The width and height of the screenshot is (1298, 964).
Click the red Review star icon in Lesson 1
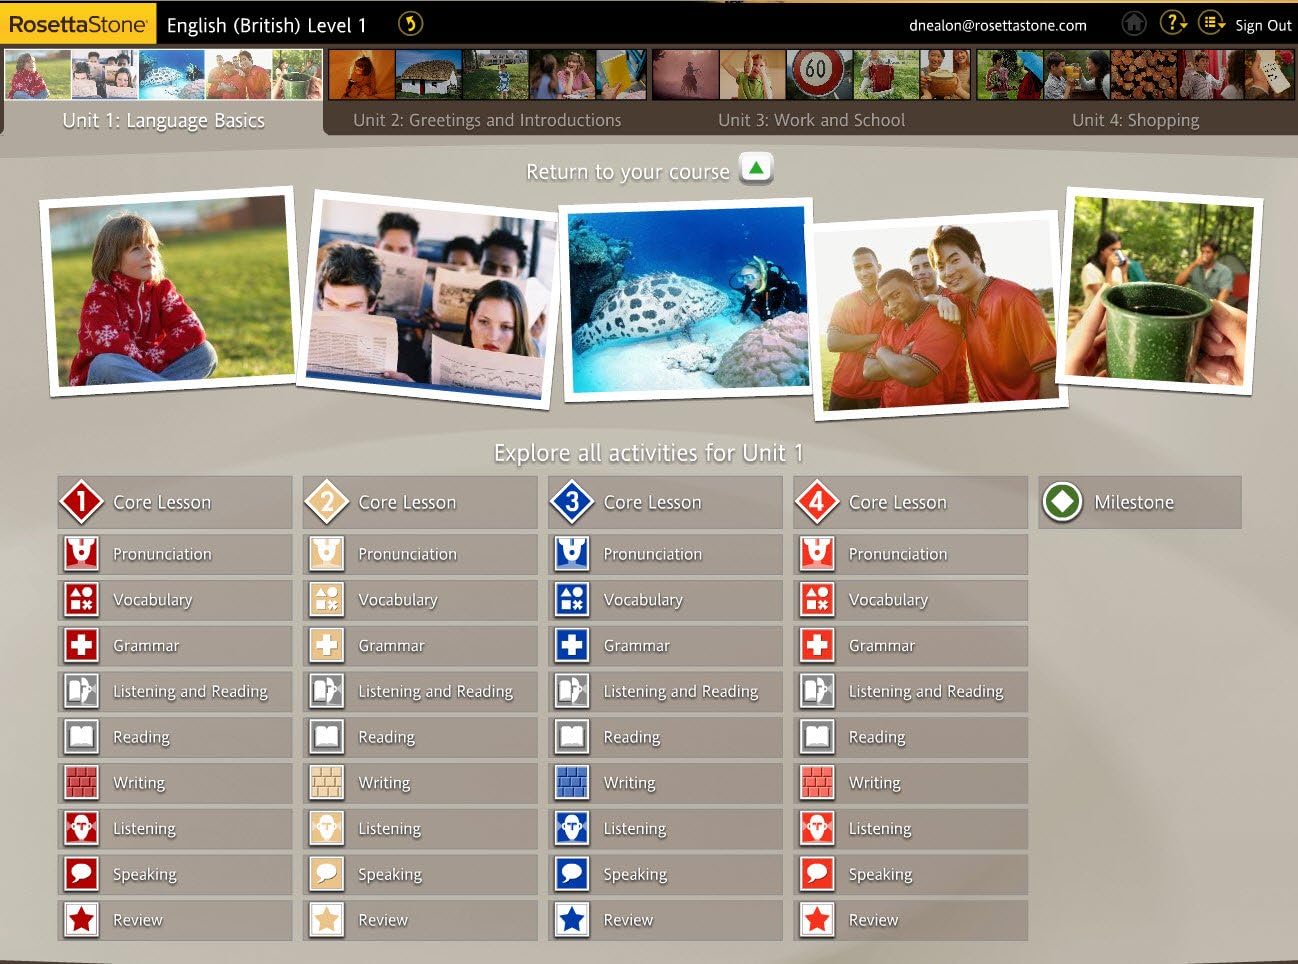(81, 920)
